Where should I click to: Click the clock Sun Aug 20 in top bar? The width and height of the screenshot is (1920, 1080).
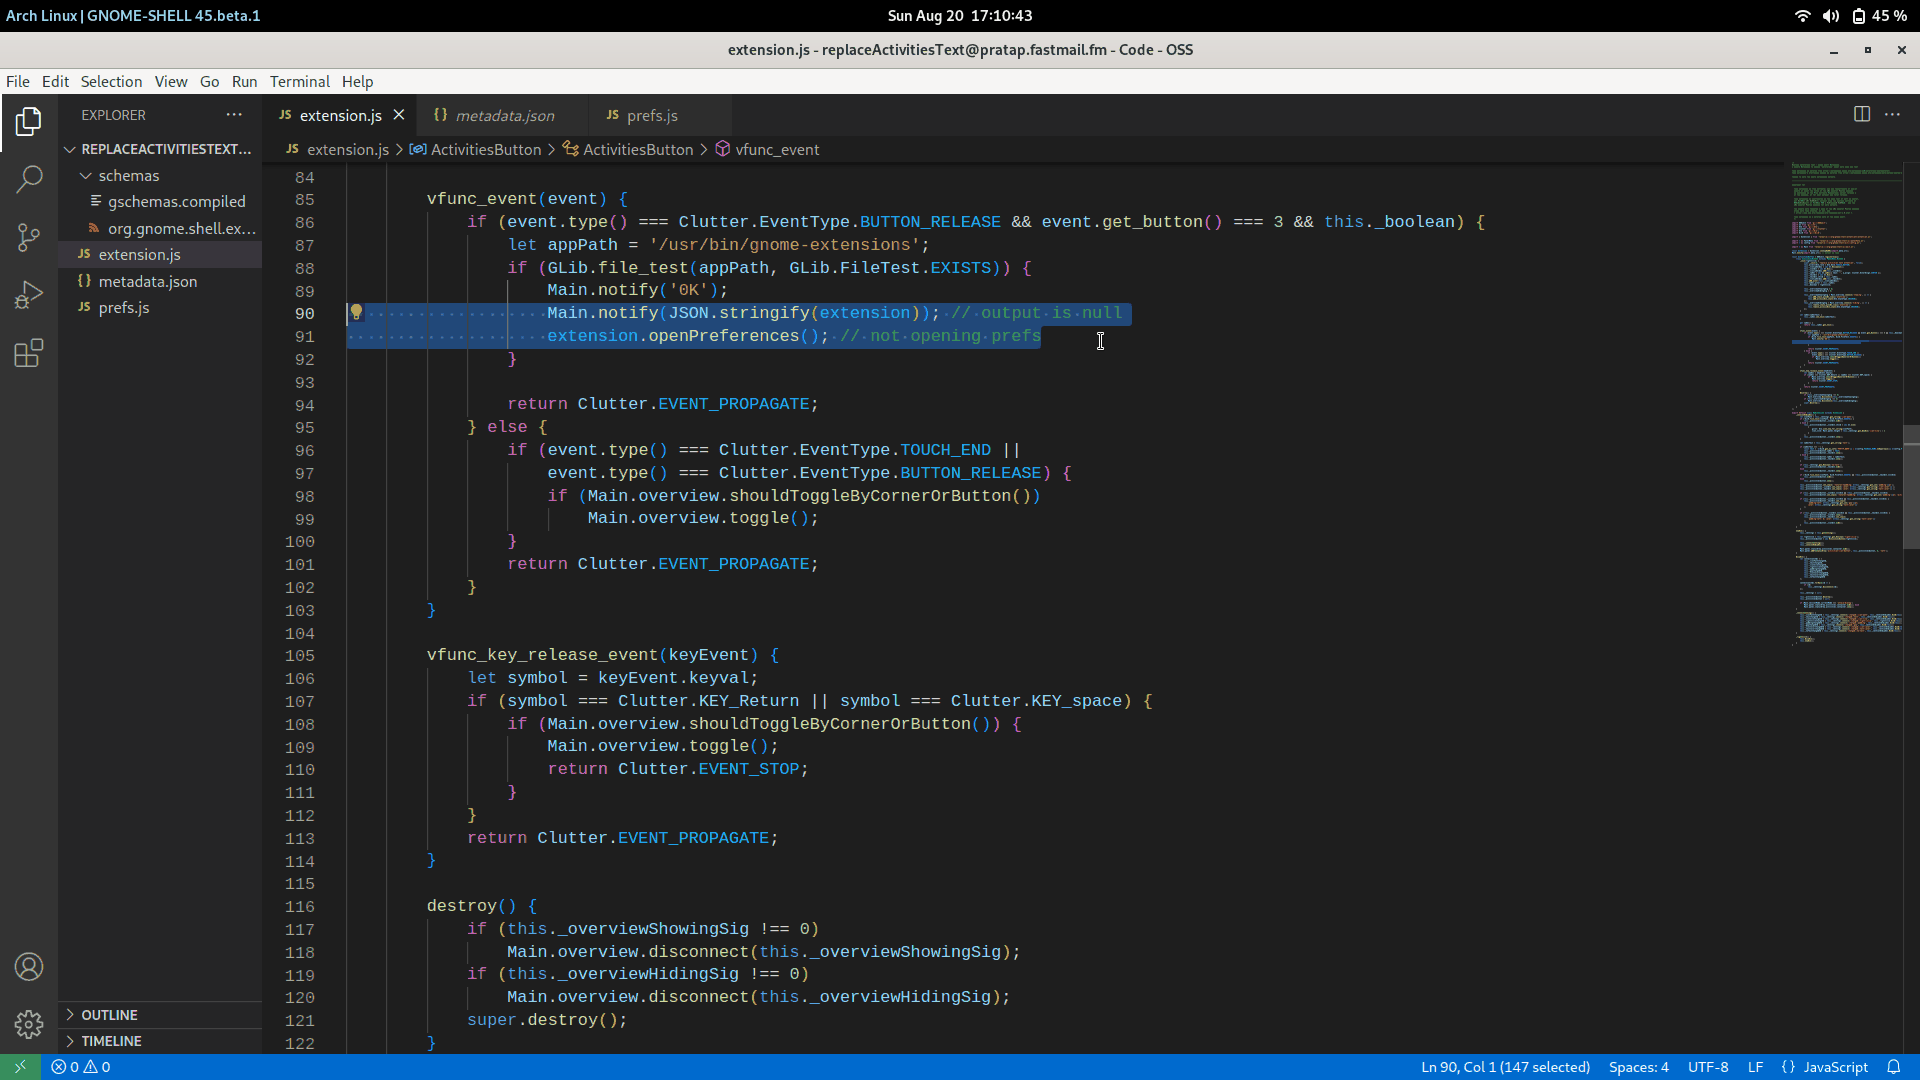click(x=959, y=16)
